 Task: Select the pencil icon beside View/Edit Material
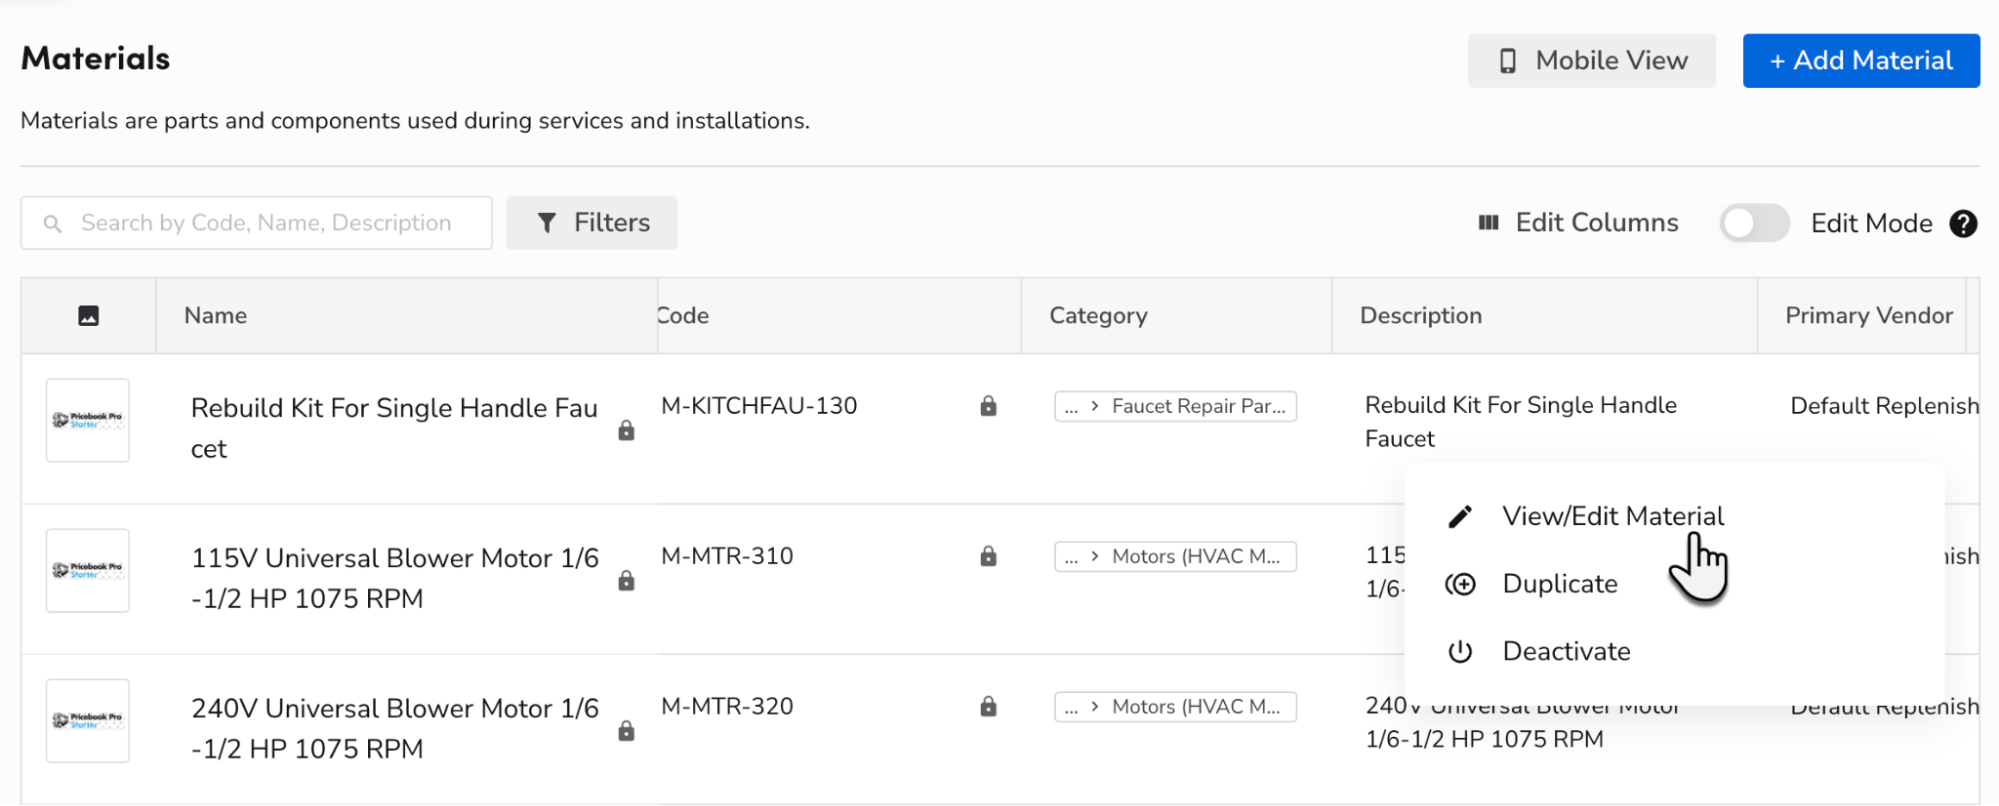click(x=1460, y=516)
